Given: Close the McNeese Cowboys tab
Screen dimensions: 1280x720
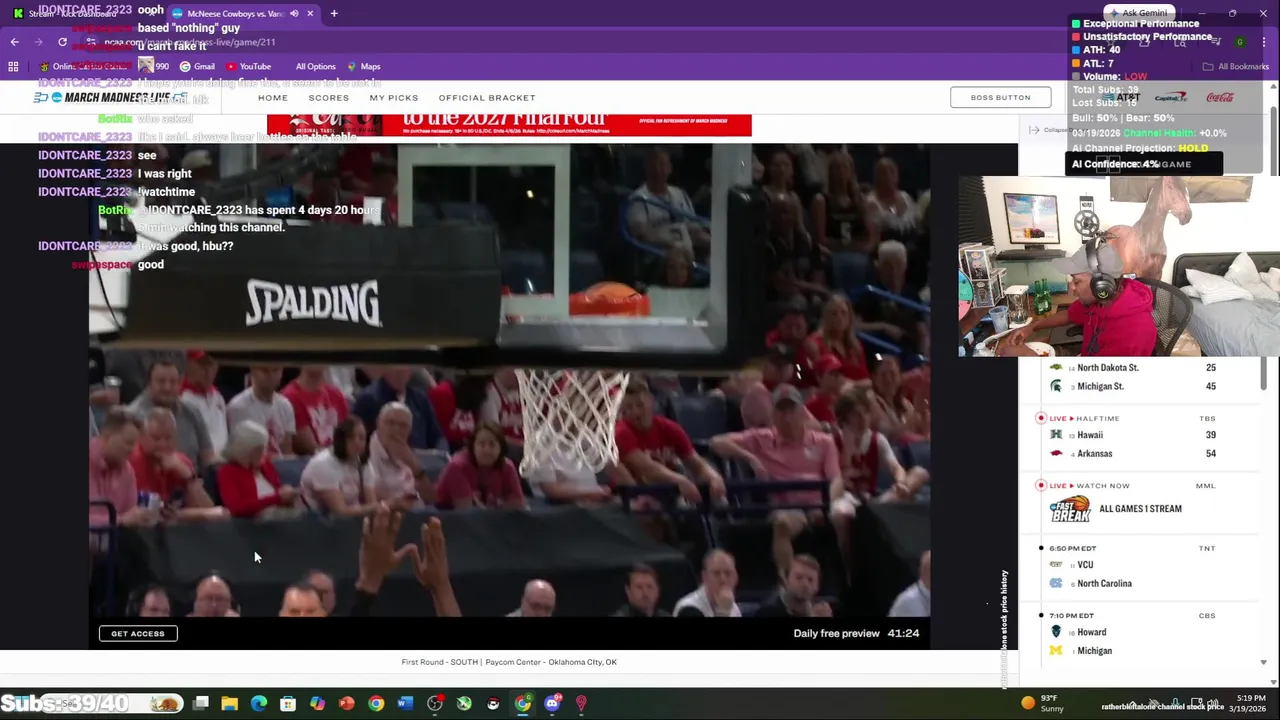Looking at the screenshot, I should pyautogui.click(x=310, y=13).
